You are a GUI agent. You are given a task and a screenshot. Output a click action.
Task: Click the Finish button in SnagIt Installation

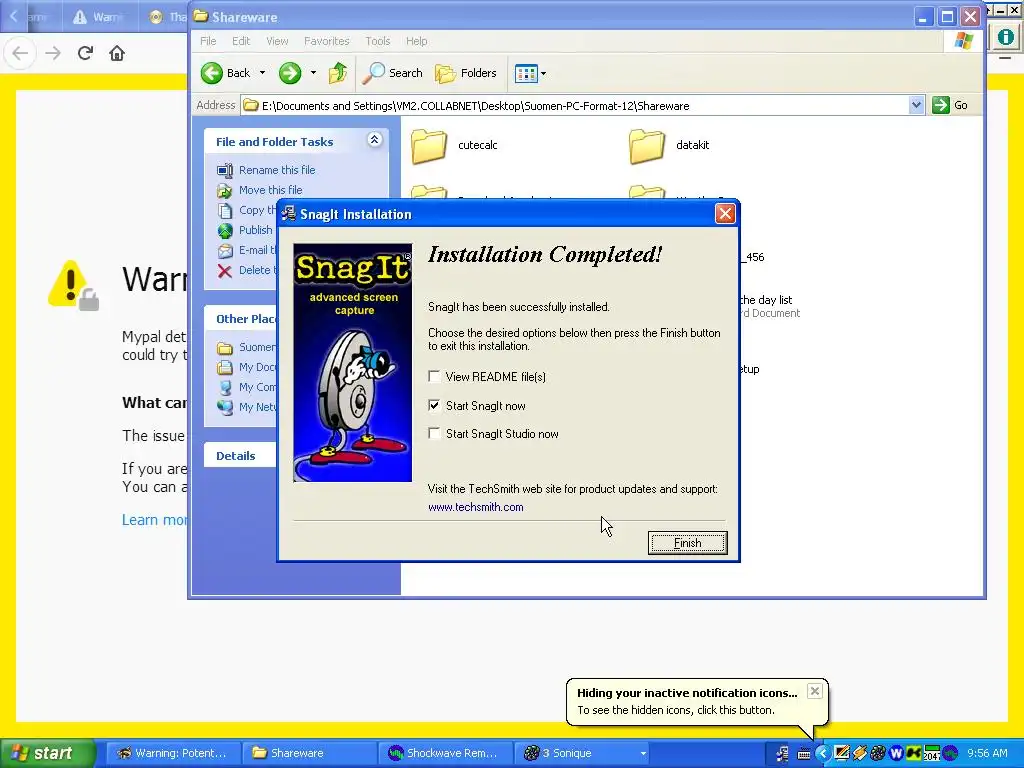(x=687, y=543)
